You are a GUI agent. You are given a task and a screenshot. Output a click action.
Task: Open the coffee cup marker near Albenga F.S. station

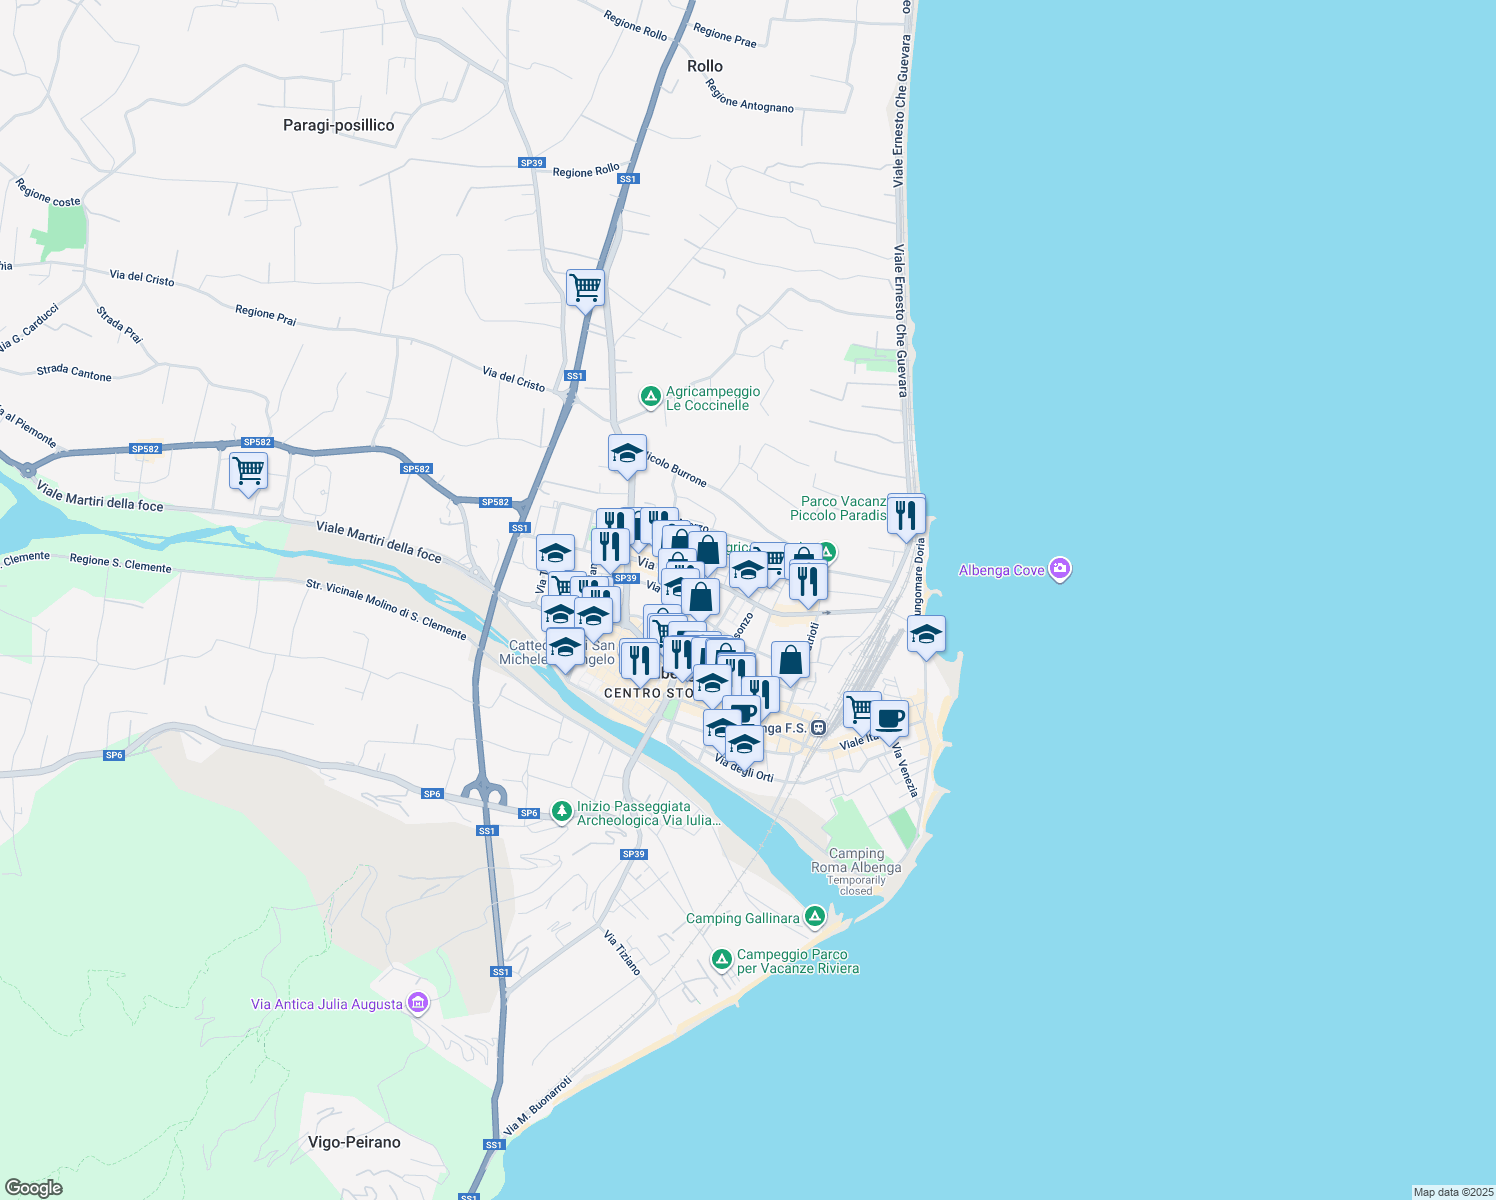pyautogui.click(x=890, y=717)
